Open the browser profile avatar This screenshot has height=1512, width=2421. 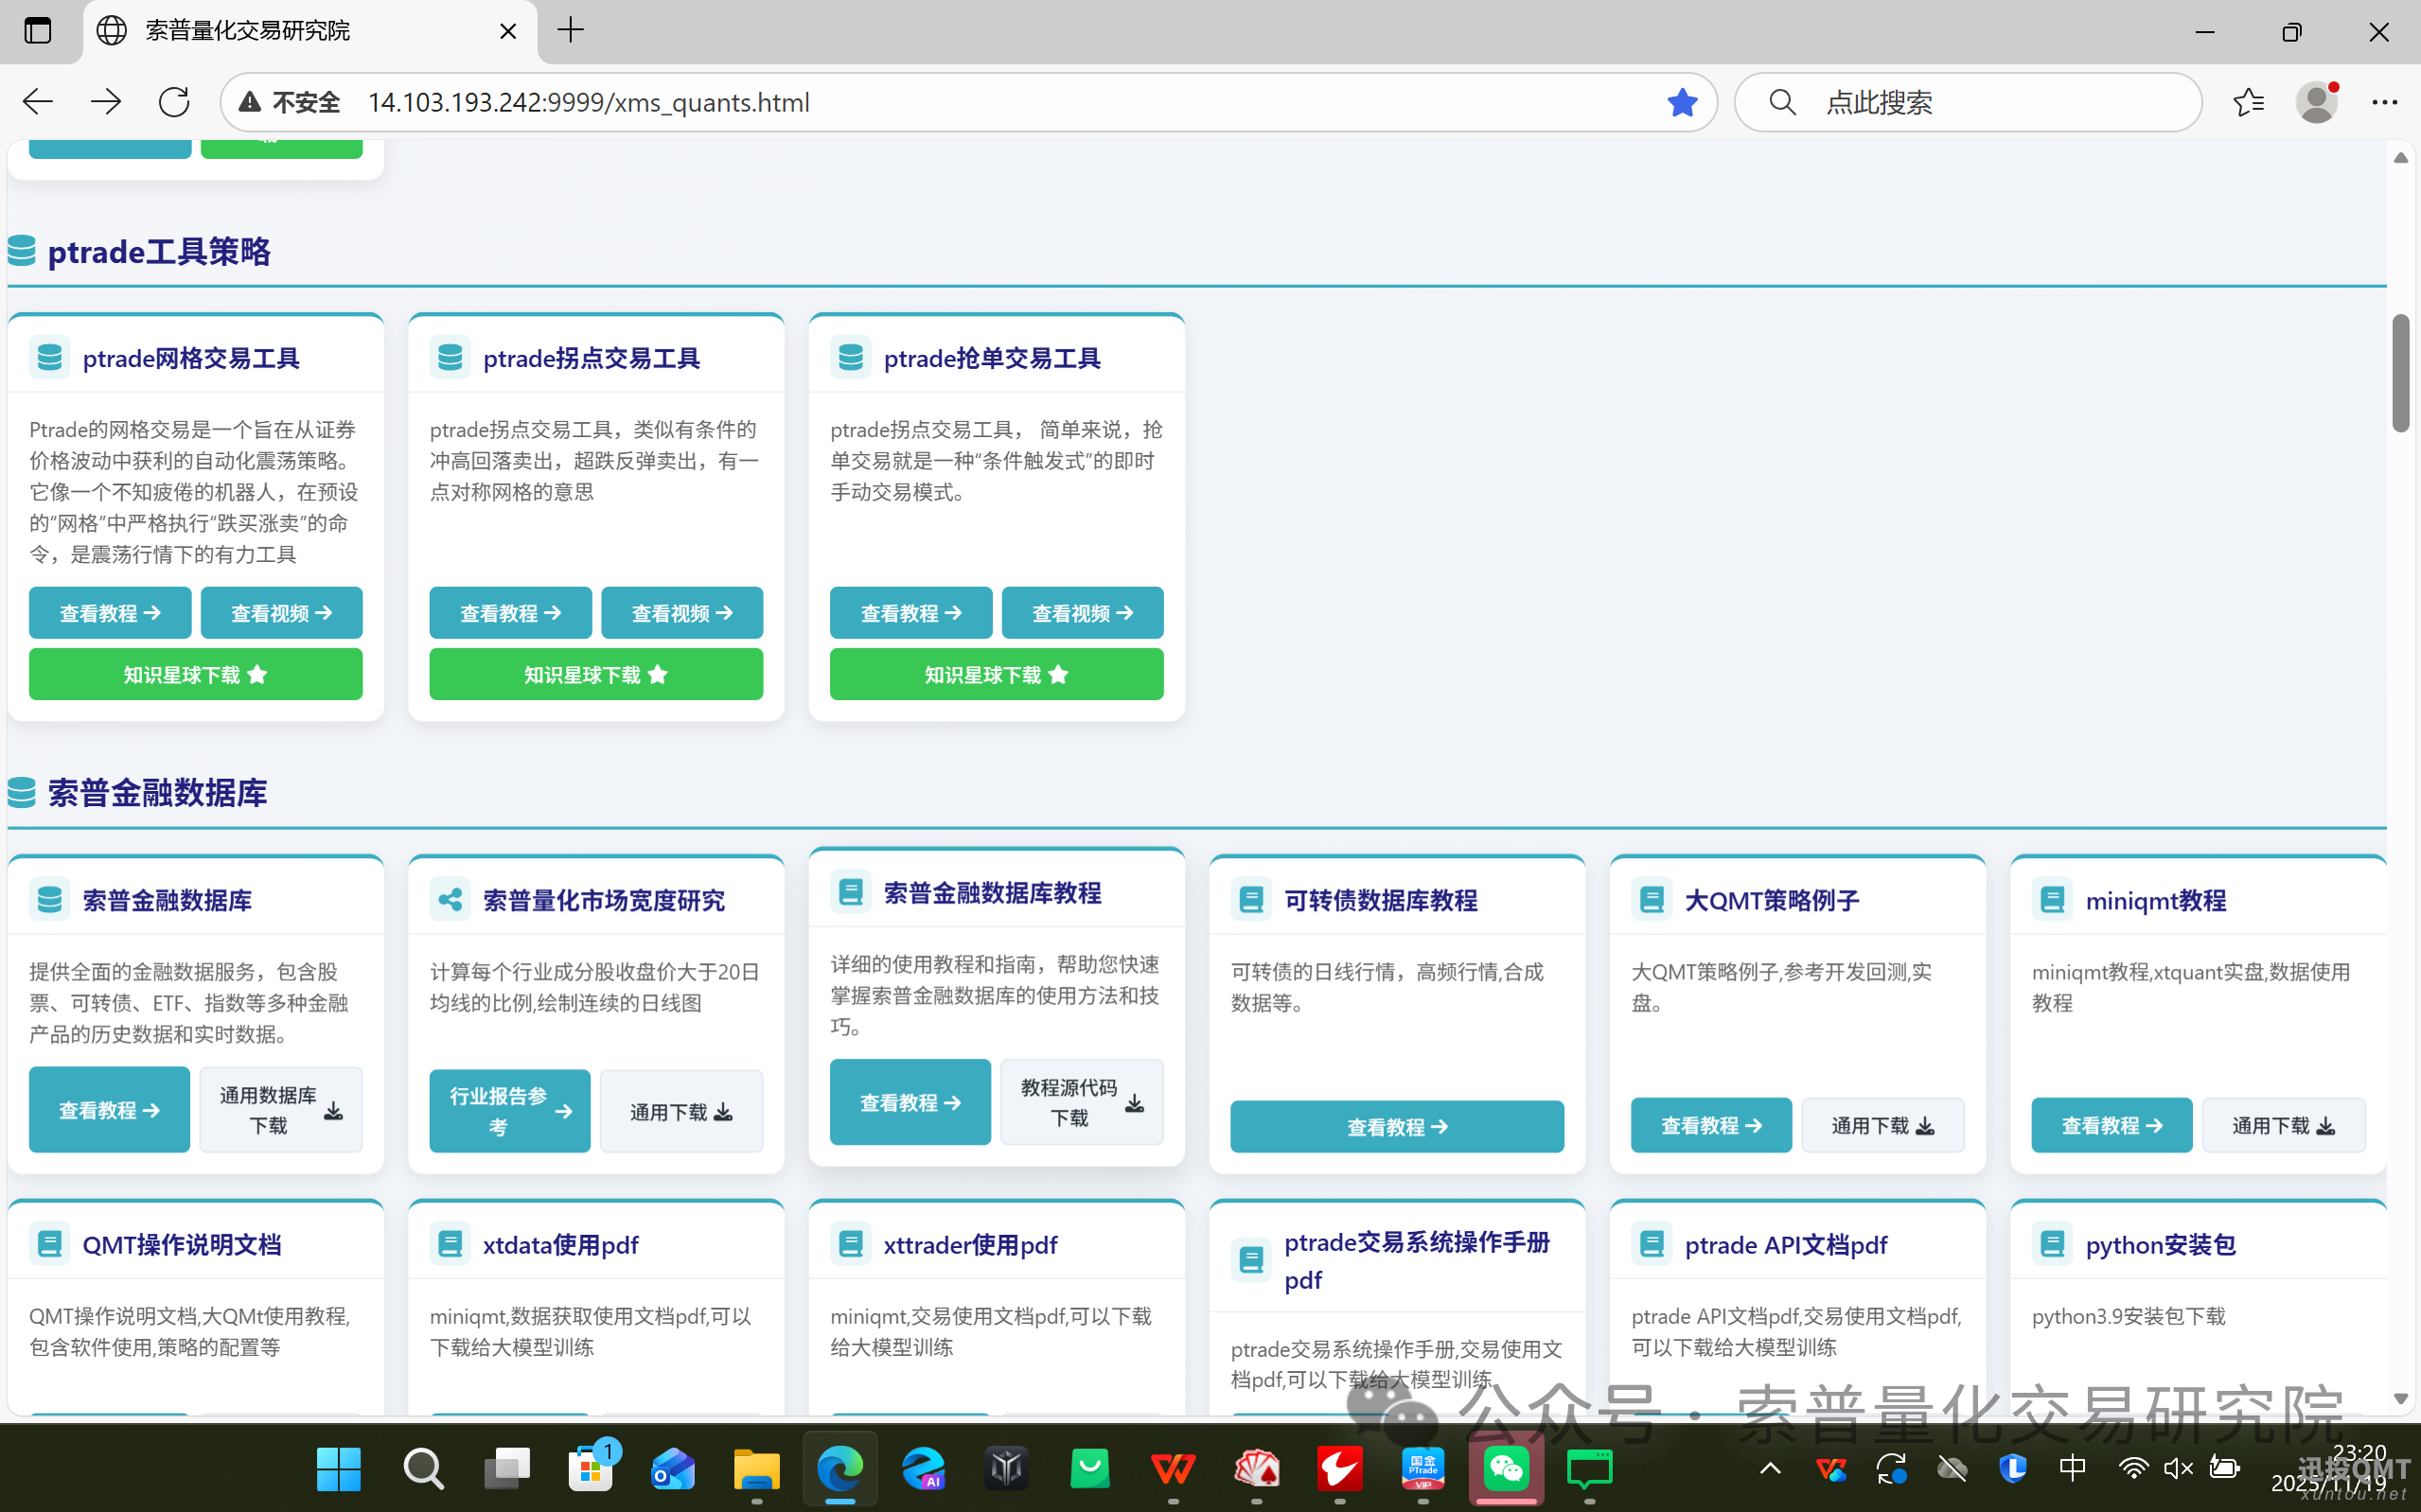coord(2318,101)
